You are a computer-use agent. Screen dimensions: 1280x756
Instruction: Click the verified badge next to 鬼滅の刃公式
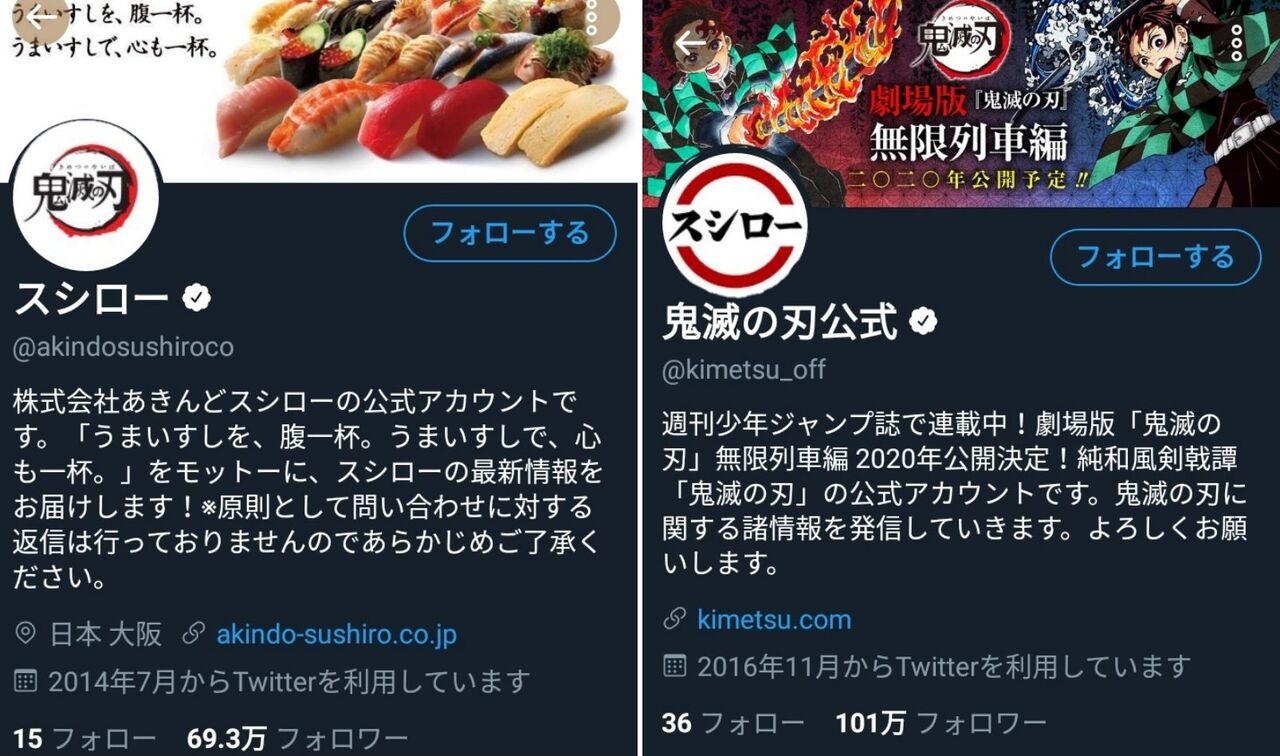tap(923, 321)
